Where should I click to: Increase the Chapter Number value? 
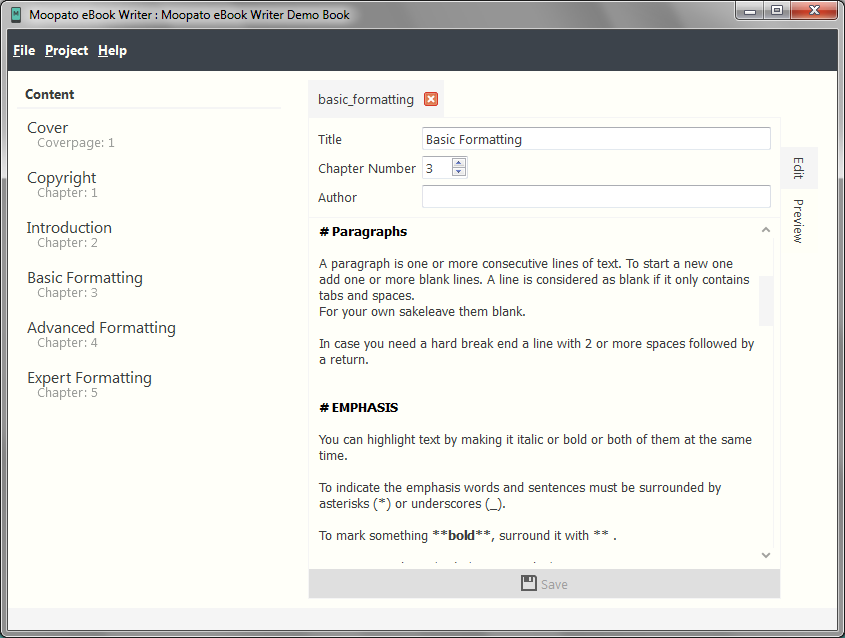tap(459, 163)
